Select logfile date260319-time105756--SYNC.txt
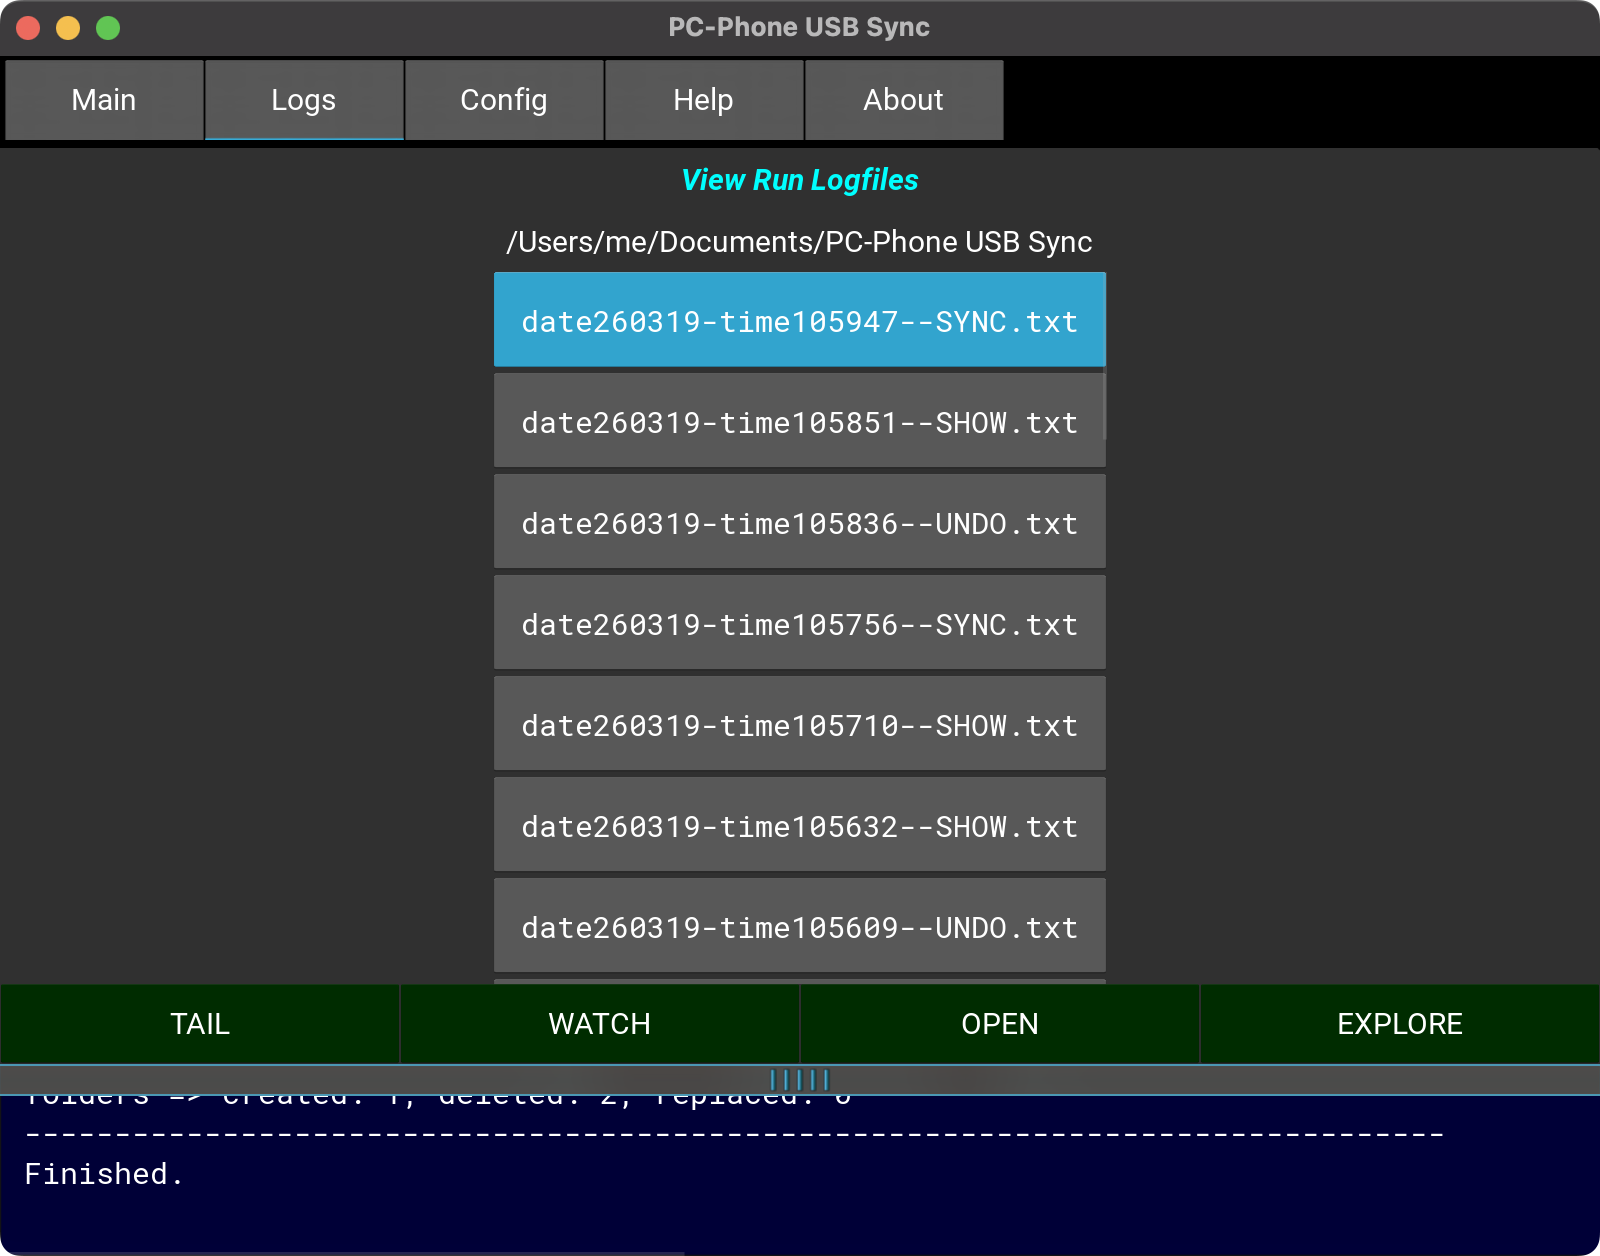The image size is (1600, 1256). tap(799, 624)
